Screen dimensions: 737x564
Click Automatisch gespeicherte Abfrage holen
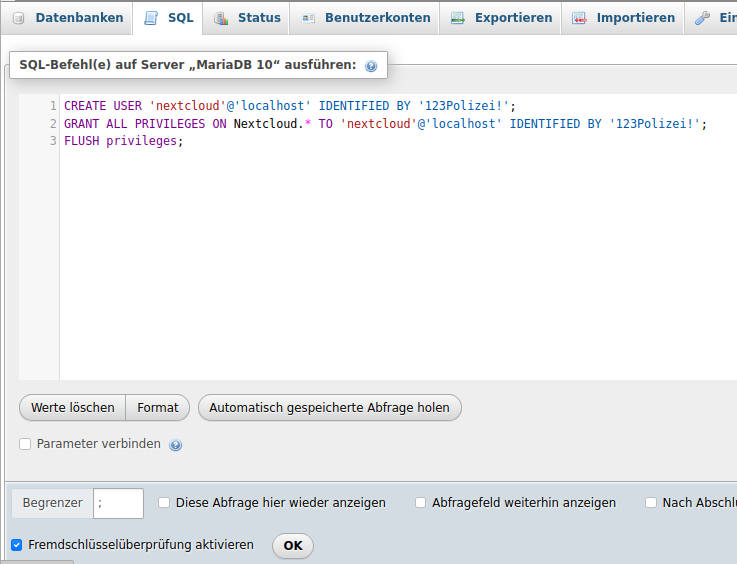tap(329, 407)
